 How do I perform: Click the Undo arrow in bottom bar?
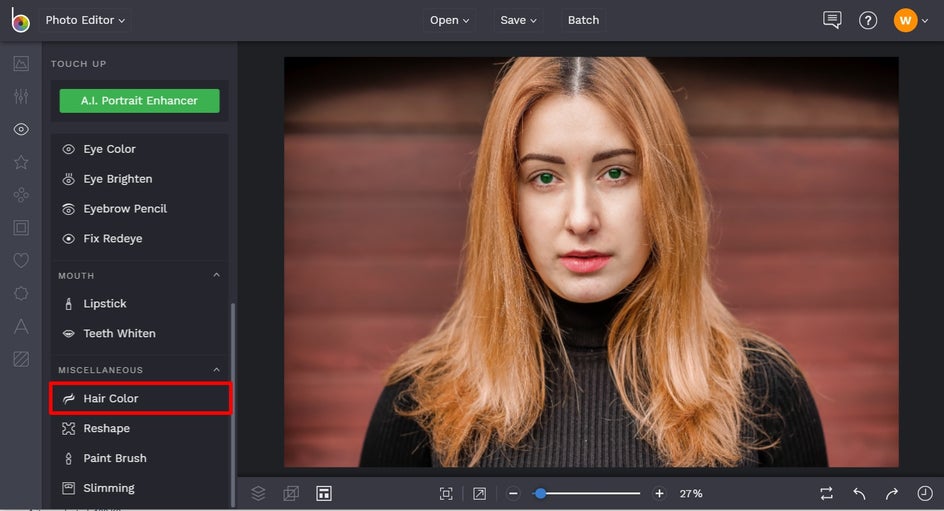click(x=859, y=493)
